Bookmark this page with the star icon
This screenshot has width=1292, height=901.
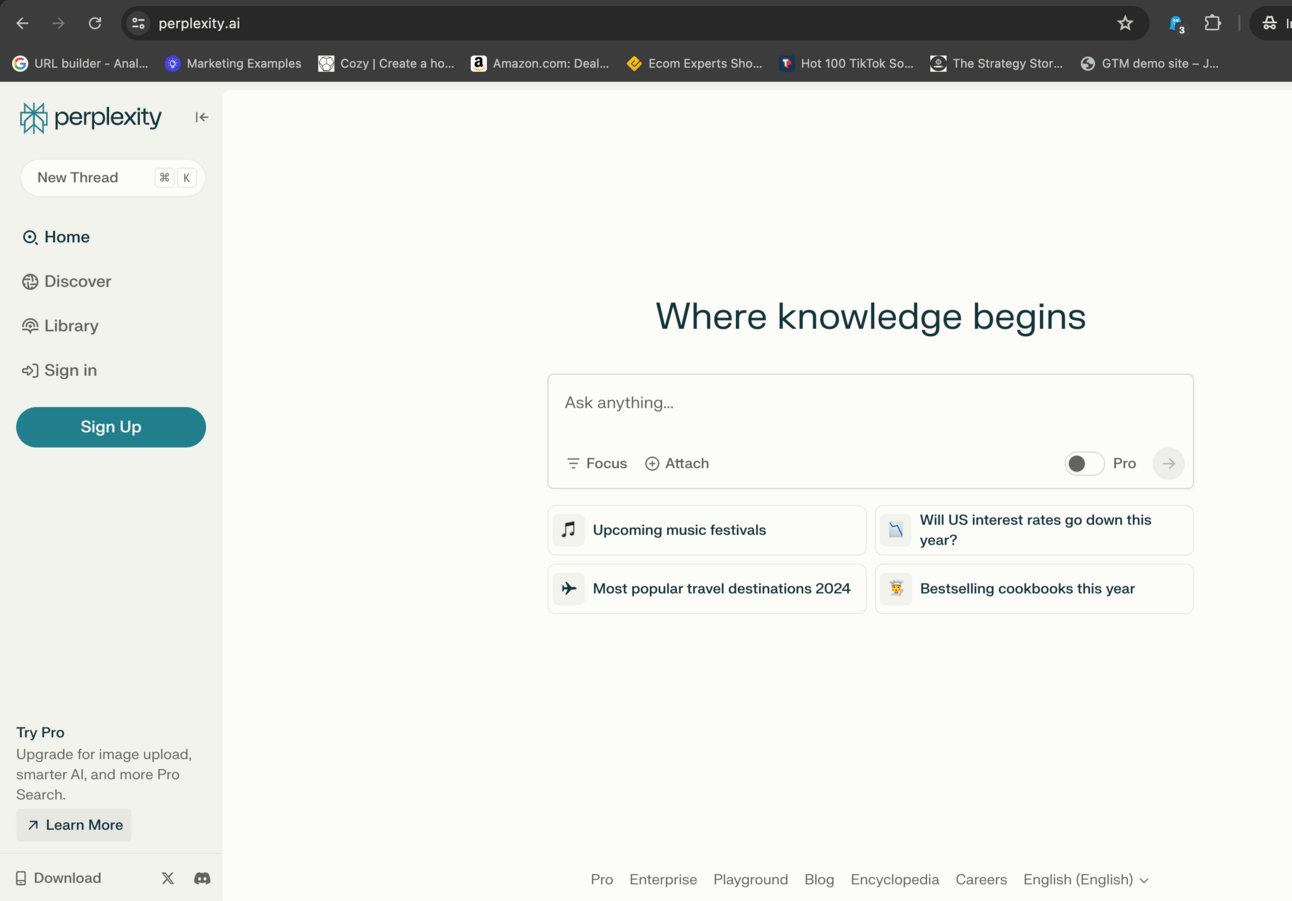click(x=1125, y=23)
